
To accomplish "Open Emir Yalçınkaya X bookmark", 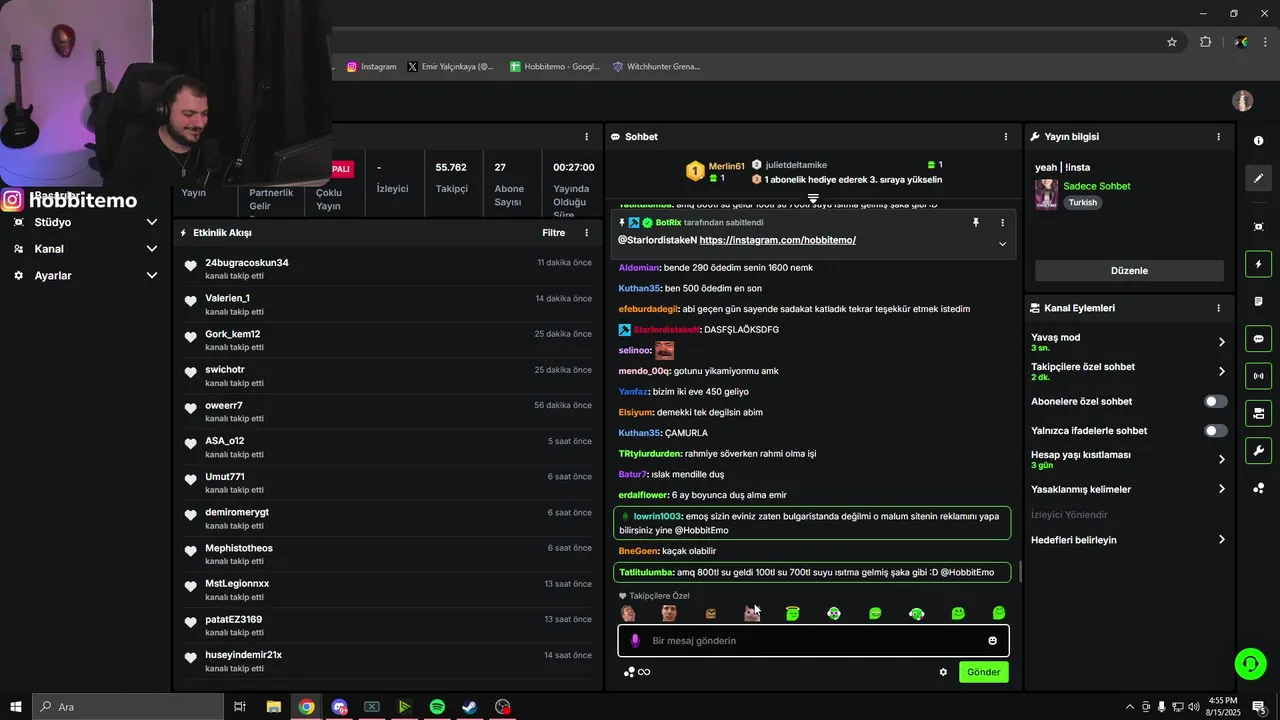I will pyautogui.click(x=451, y=67).
